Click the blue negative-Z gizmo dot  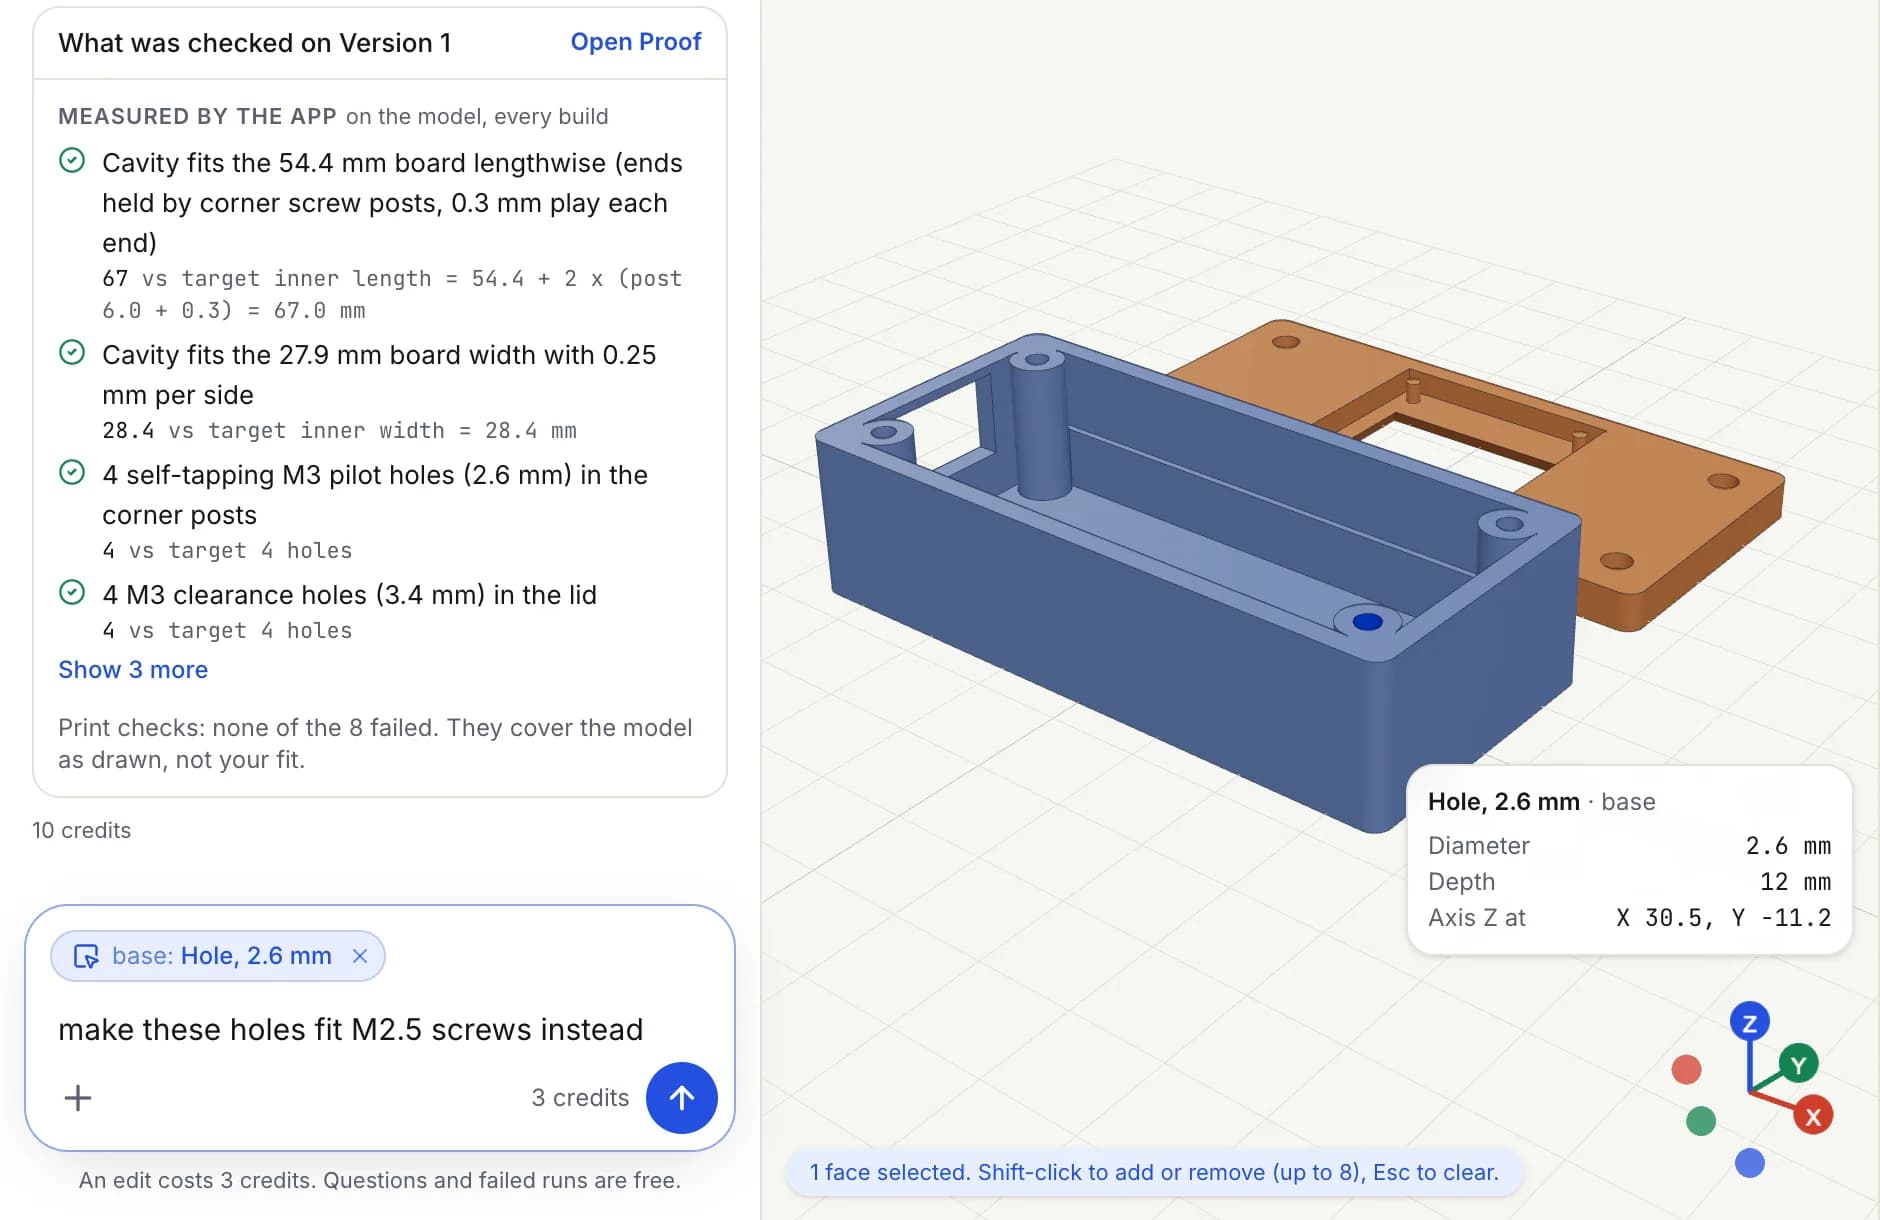pos(1749,1163)
